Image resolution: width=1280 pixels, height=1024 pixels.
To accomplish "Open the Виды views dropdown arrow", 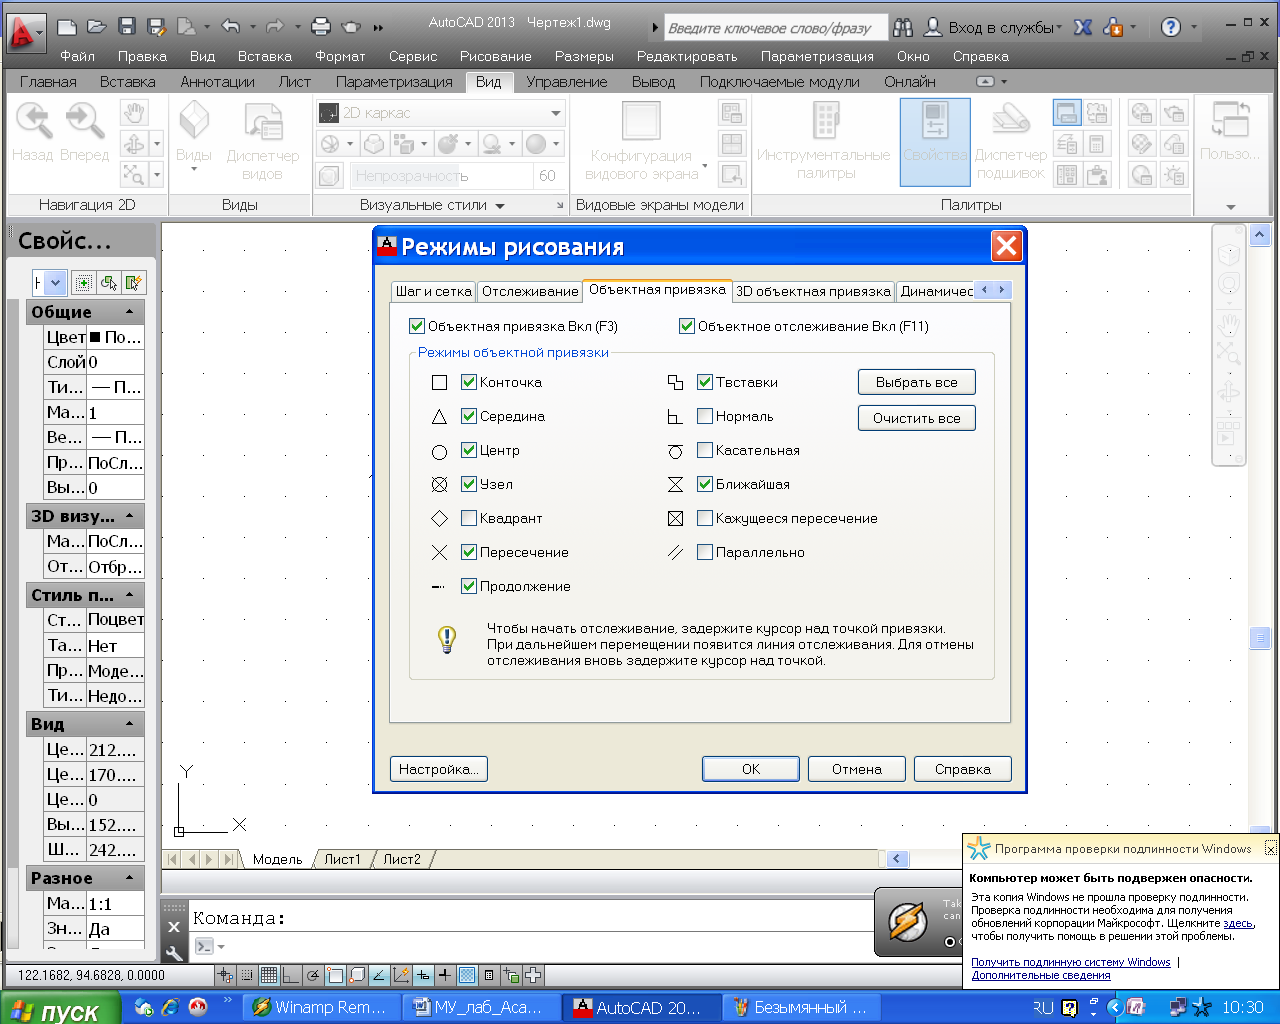I will pyautogui.click(x=194, y=170).
